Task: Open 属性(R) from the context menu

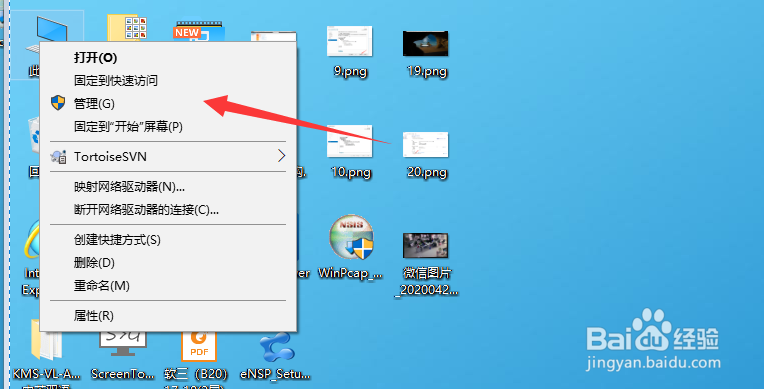Action: click(168, 316)
